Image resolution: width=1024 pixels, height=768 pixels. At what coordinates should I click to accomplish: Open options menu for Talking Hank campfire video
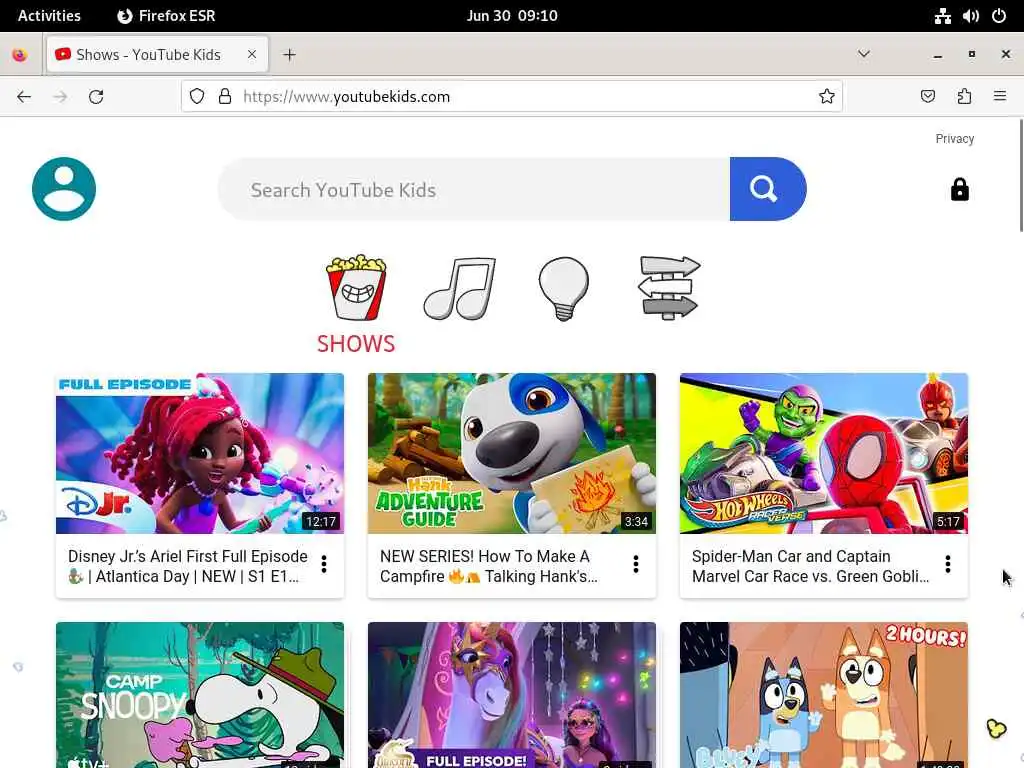(635, 564)
